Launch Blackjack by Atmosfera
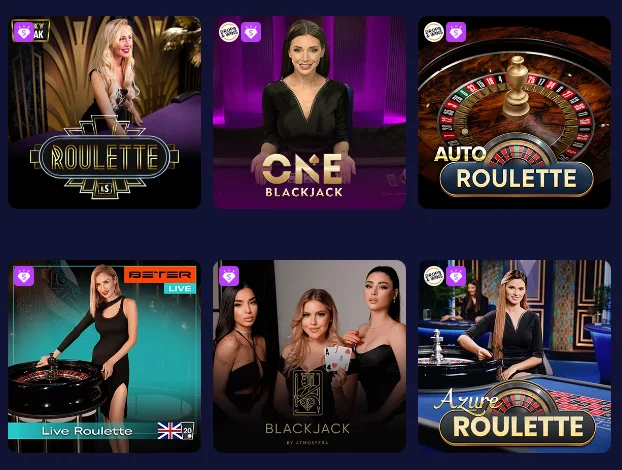The image size is (622, 470). pos(309,356)
